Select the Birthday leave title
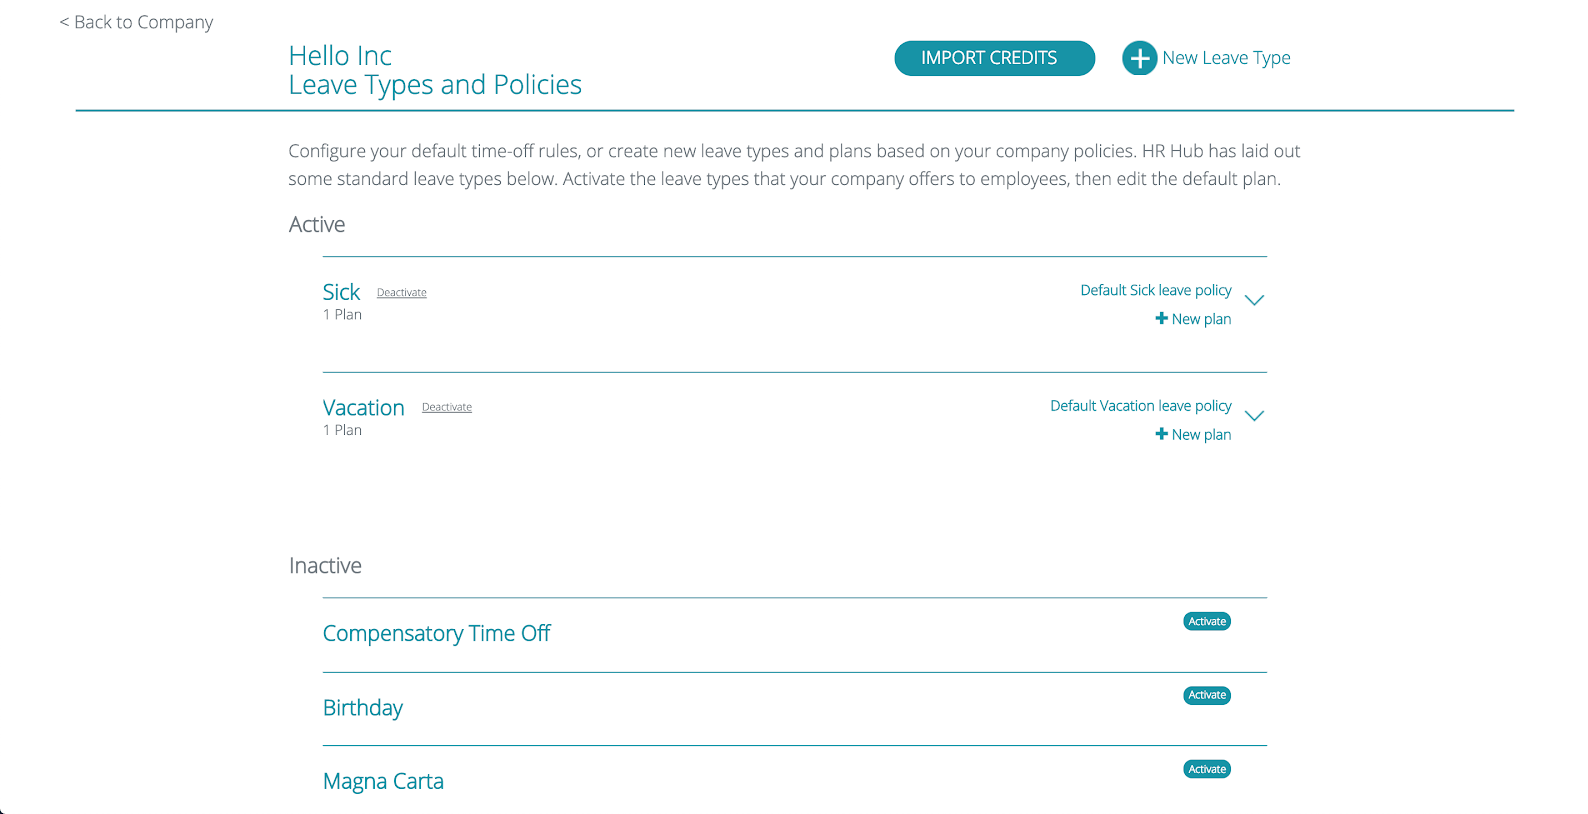 (362, 708)
